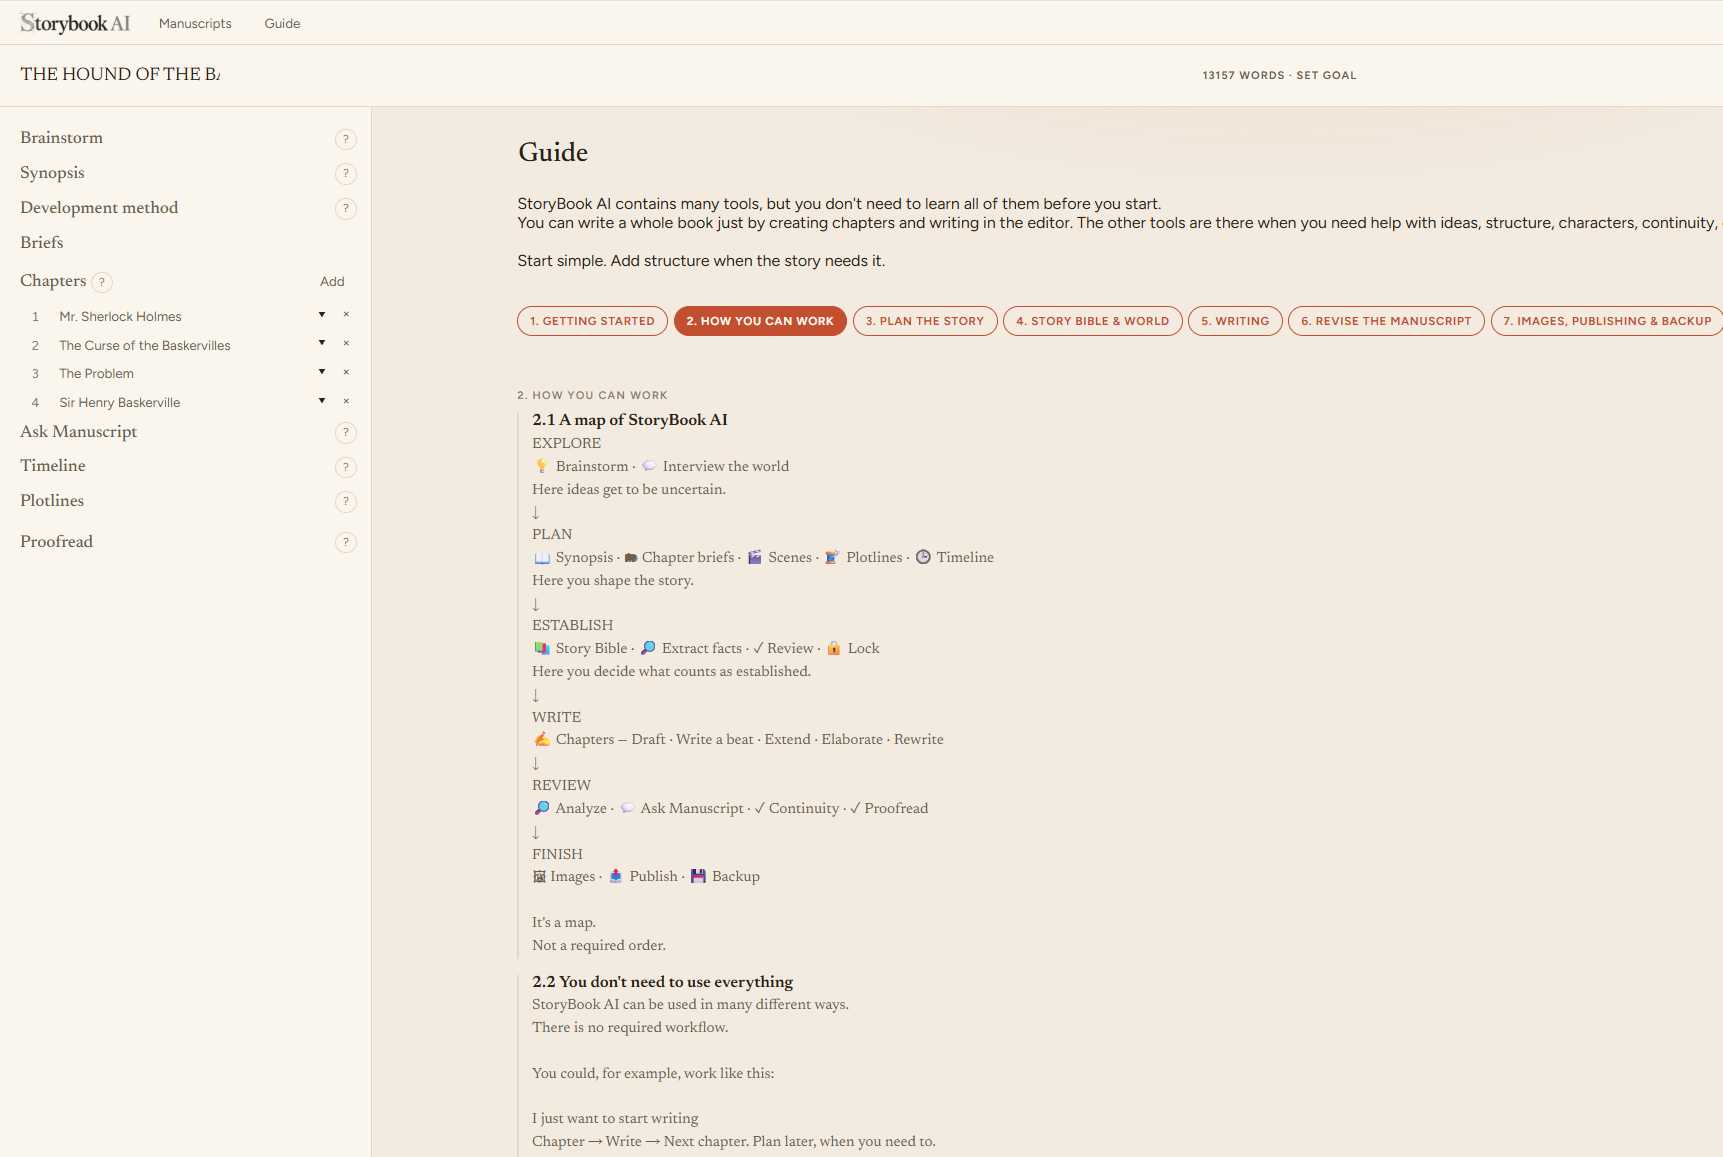The width and height of the screenshot is (1723, 1157).
Task: Delete chapter Mr. Sherlock Holmes with x
Action: pos(346,315)
